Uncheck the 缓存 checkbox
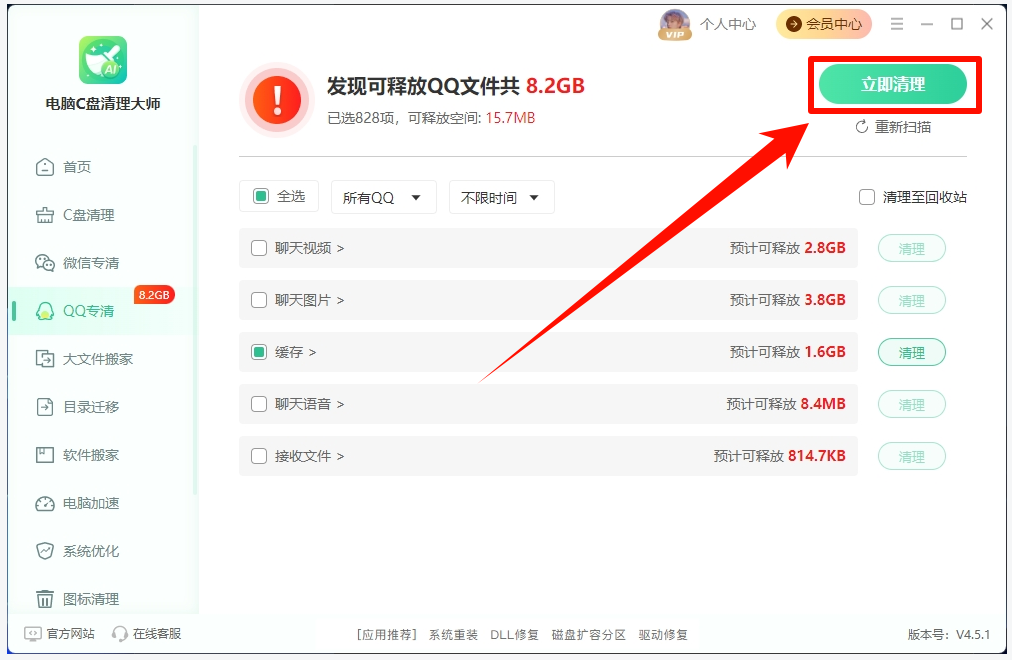Screen dimensions: 1012x660 pos(259,352)
